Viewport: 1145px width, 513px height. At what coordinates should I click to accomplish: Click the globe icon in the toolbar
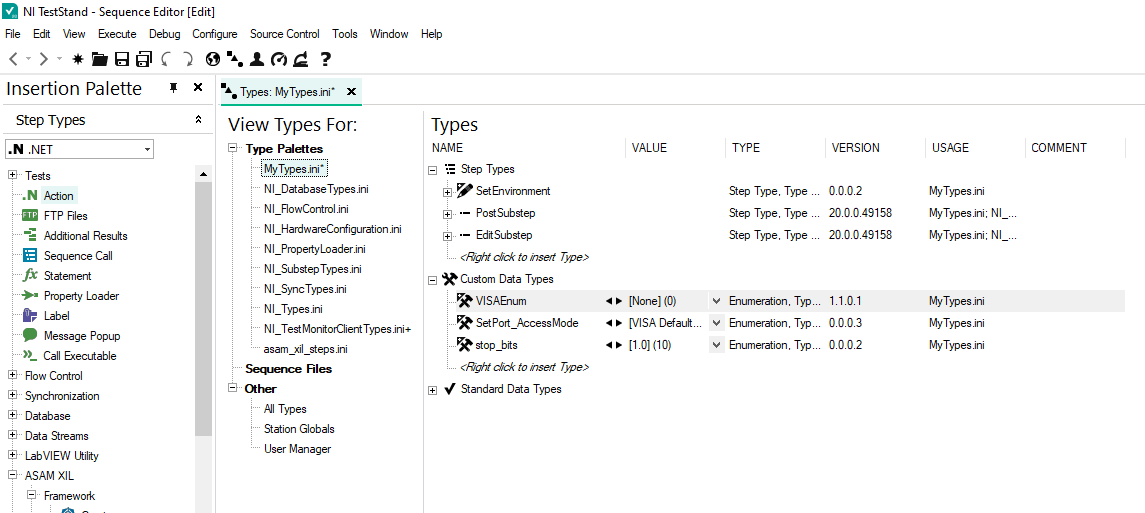(213, 59)
